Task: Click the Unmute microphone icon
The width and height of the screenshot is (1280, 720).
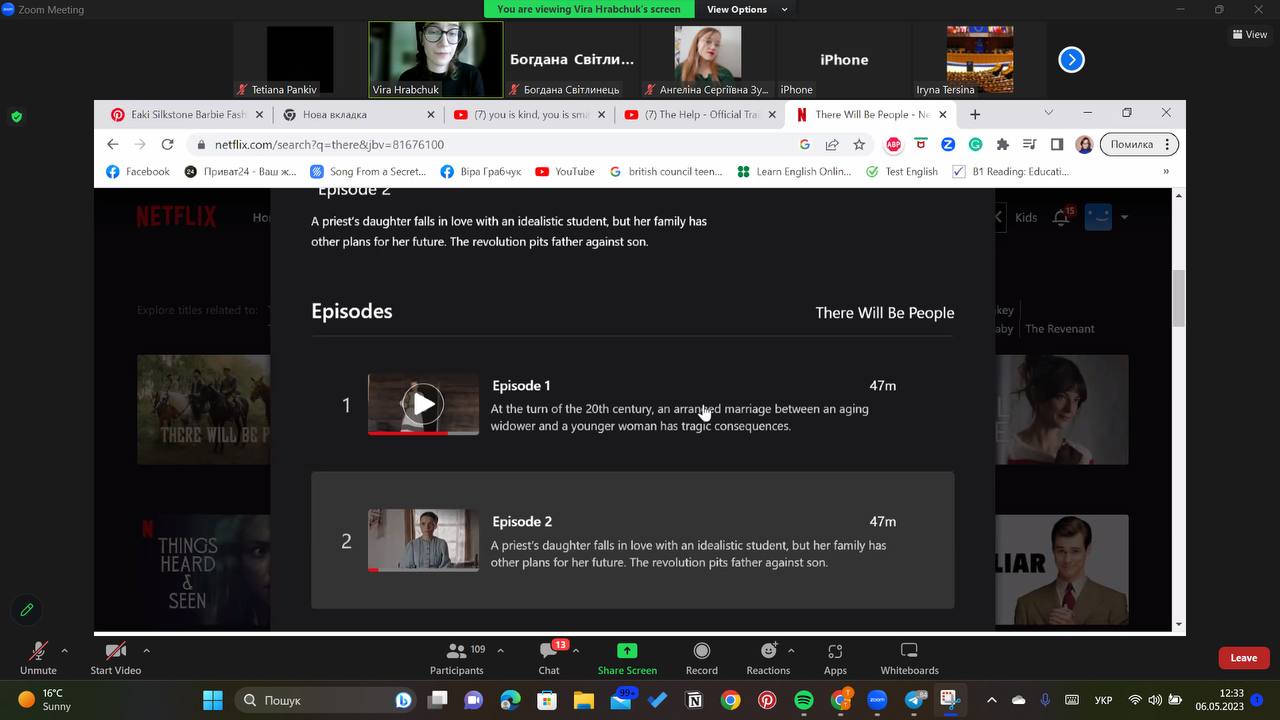Action: click(x=38, y=651)
